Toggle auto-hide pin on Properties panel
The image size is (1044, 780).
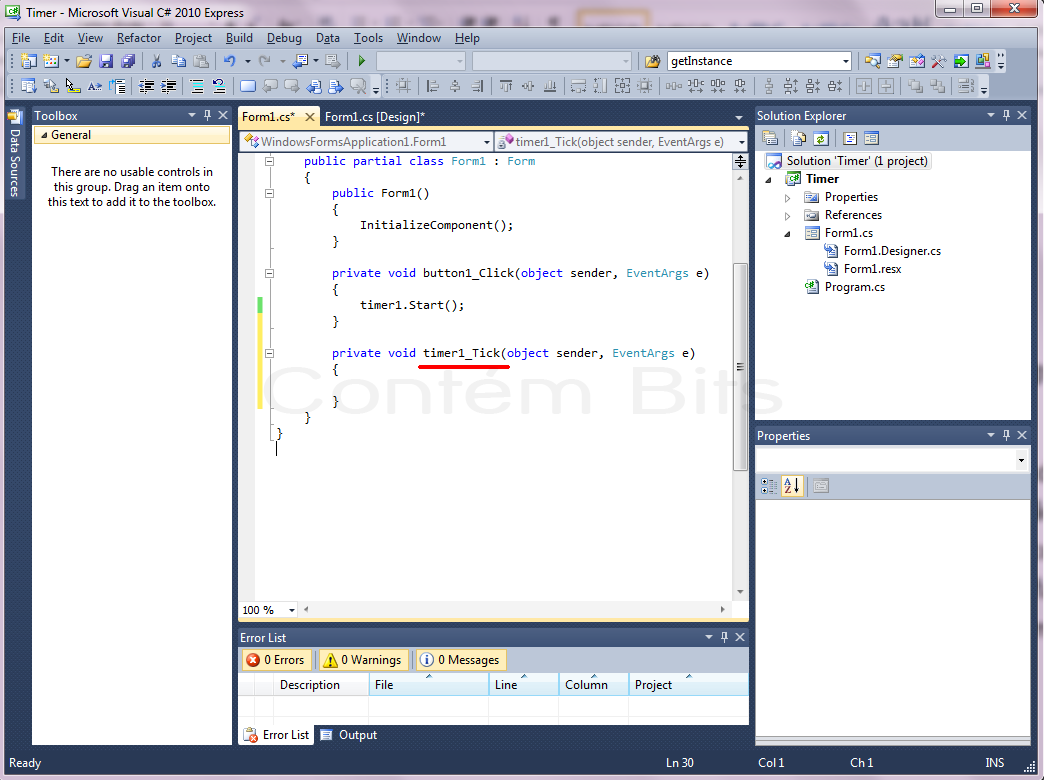click(x=1006, y=435)
